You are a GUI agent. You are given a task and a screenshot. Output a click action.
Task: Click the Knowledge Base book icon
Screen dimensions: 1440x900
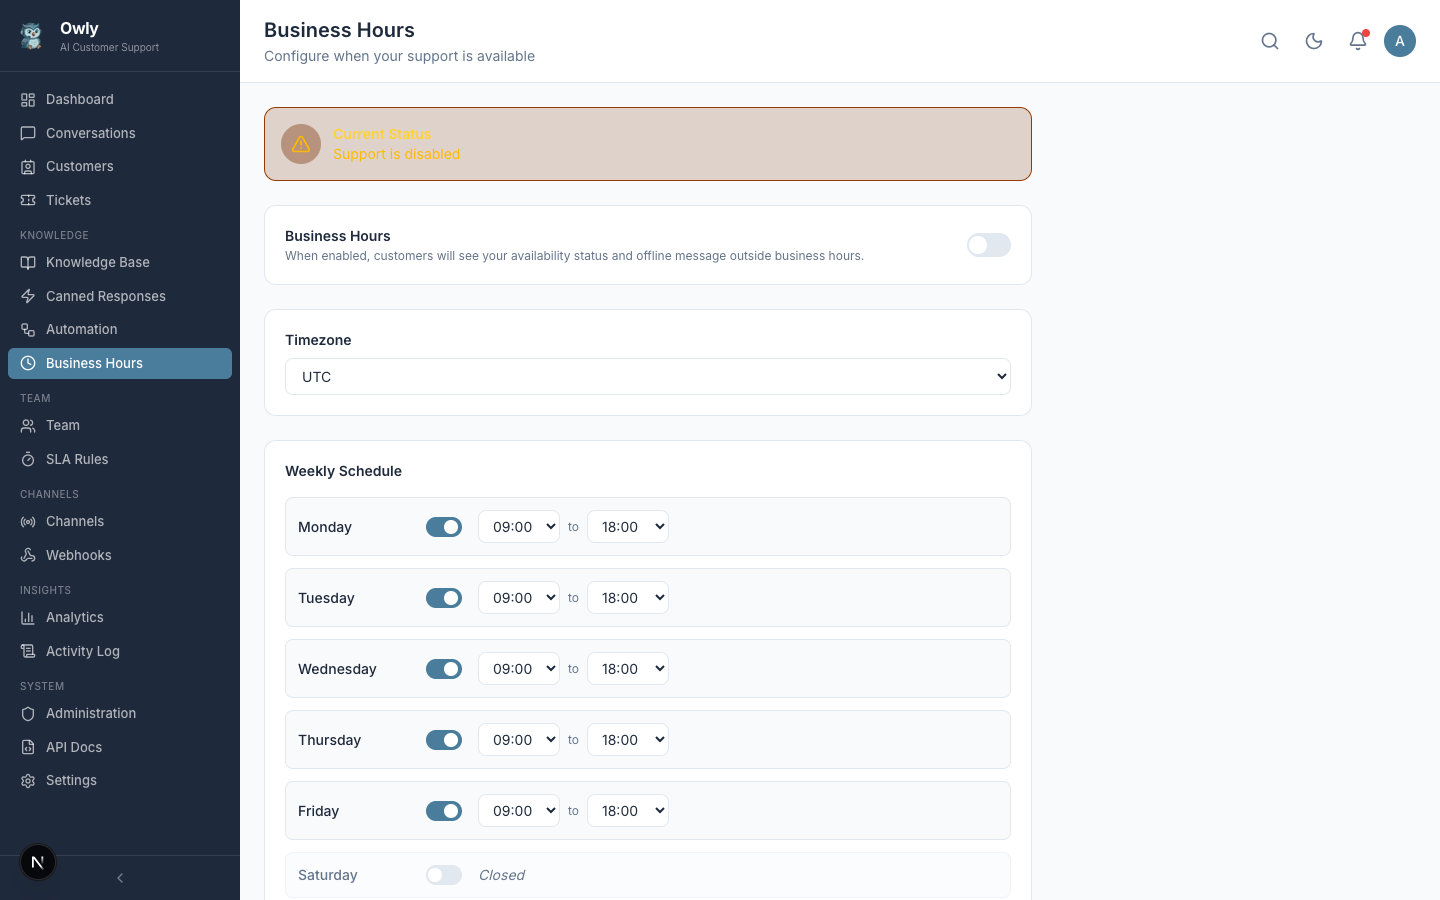point(28,262)
